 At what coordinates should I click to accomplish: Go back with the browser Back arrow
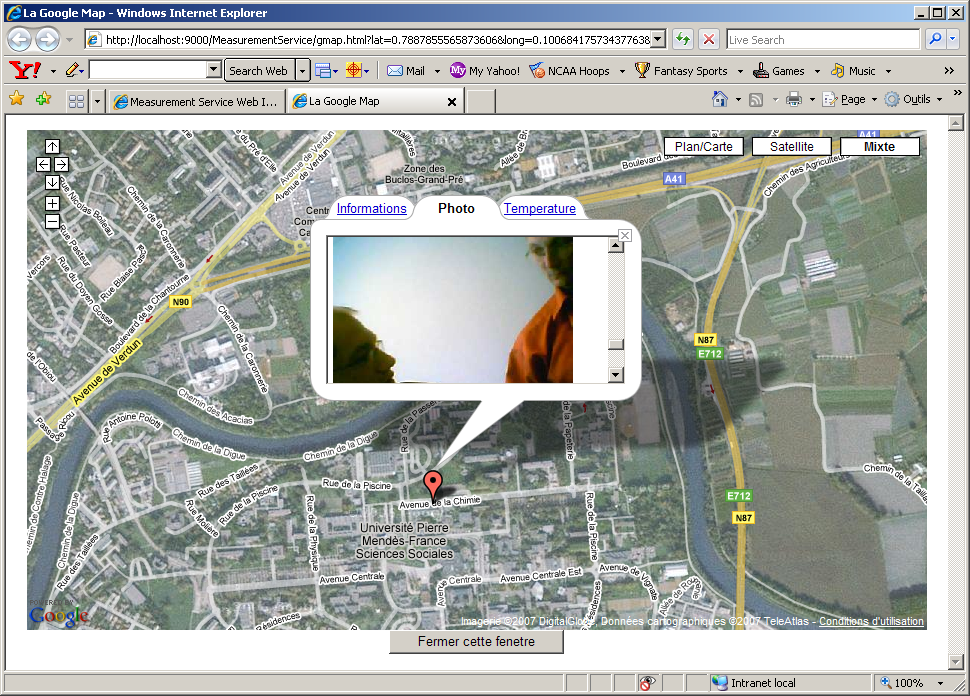pyautogui.click(x=19, y=40)
